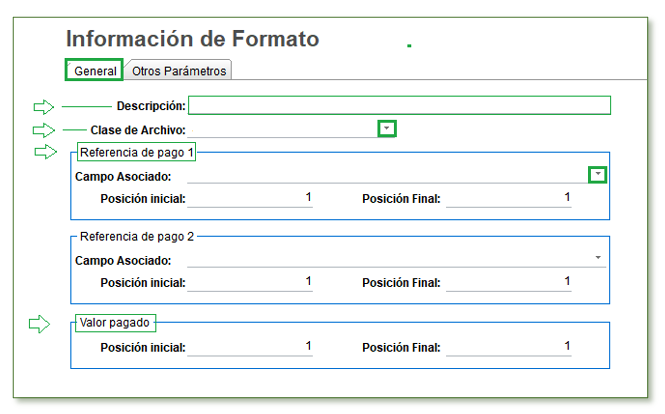Switch to the General tab
The width and height of the screenshot is (665, 414).
94,70
